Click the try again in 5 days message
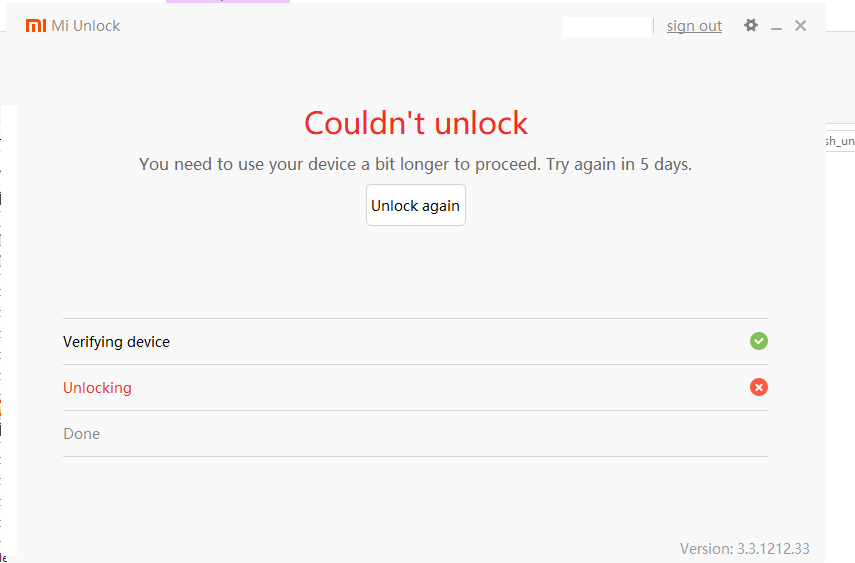The width and height of the screenshot is (855, 563). point(415,164)
